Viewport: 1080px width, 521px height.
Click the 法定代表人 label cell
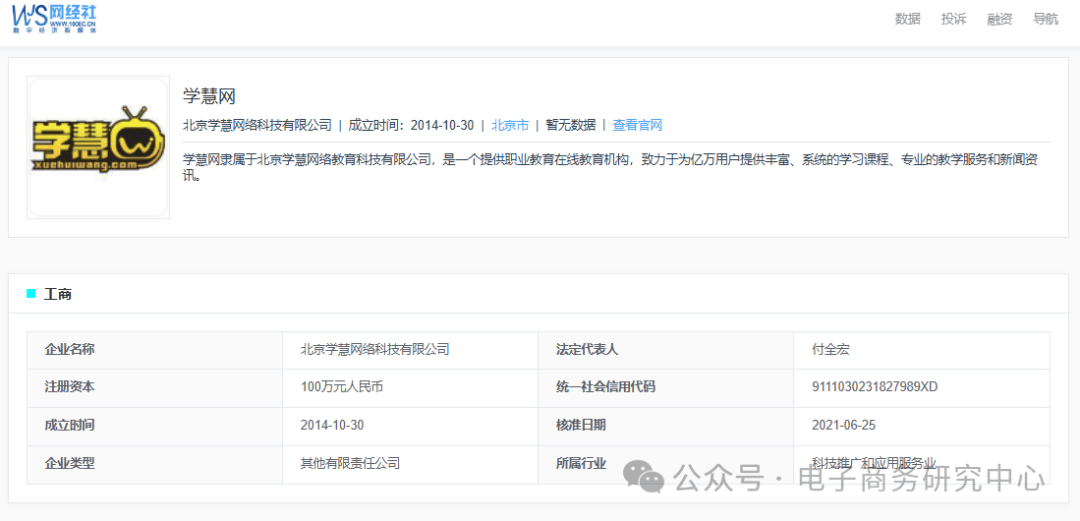click(666, 350)
